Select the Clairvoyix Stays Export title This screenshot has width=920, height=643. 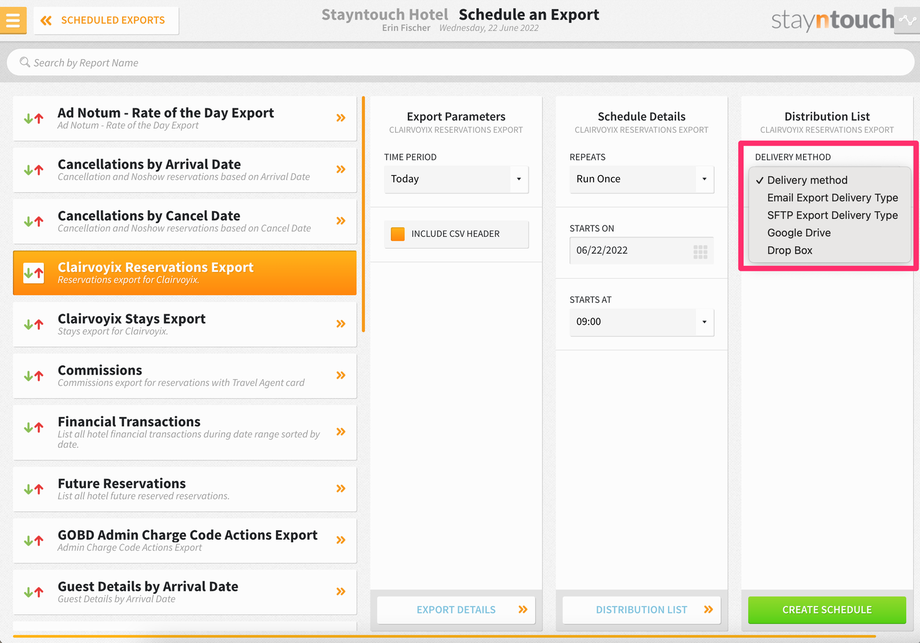click(131, 319)
